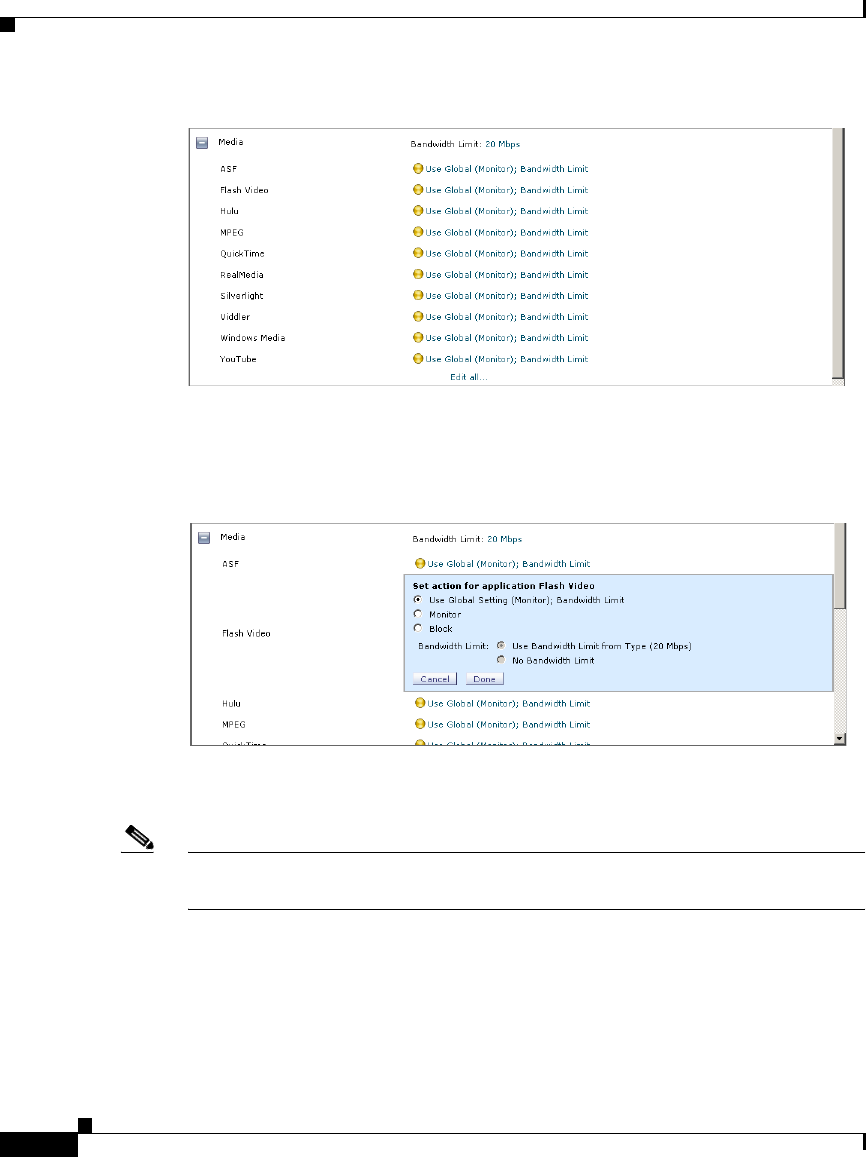Click the upper panel vertical scrollbar

pyautogui.click(x=838, y=254)
